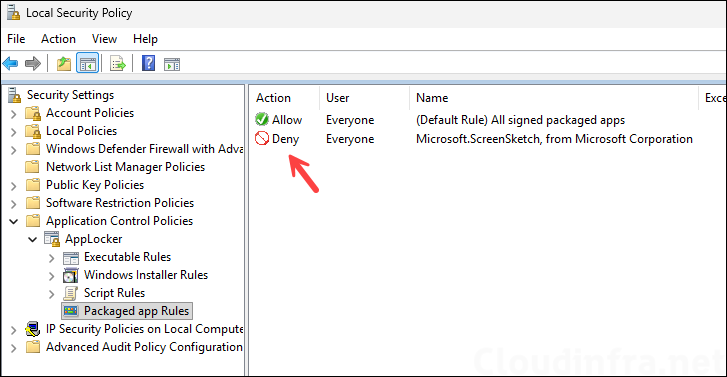The height and width of the screenshot is (377, 727).
Task: Open the Help toolbar icon
Action: [148, 63]
